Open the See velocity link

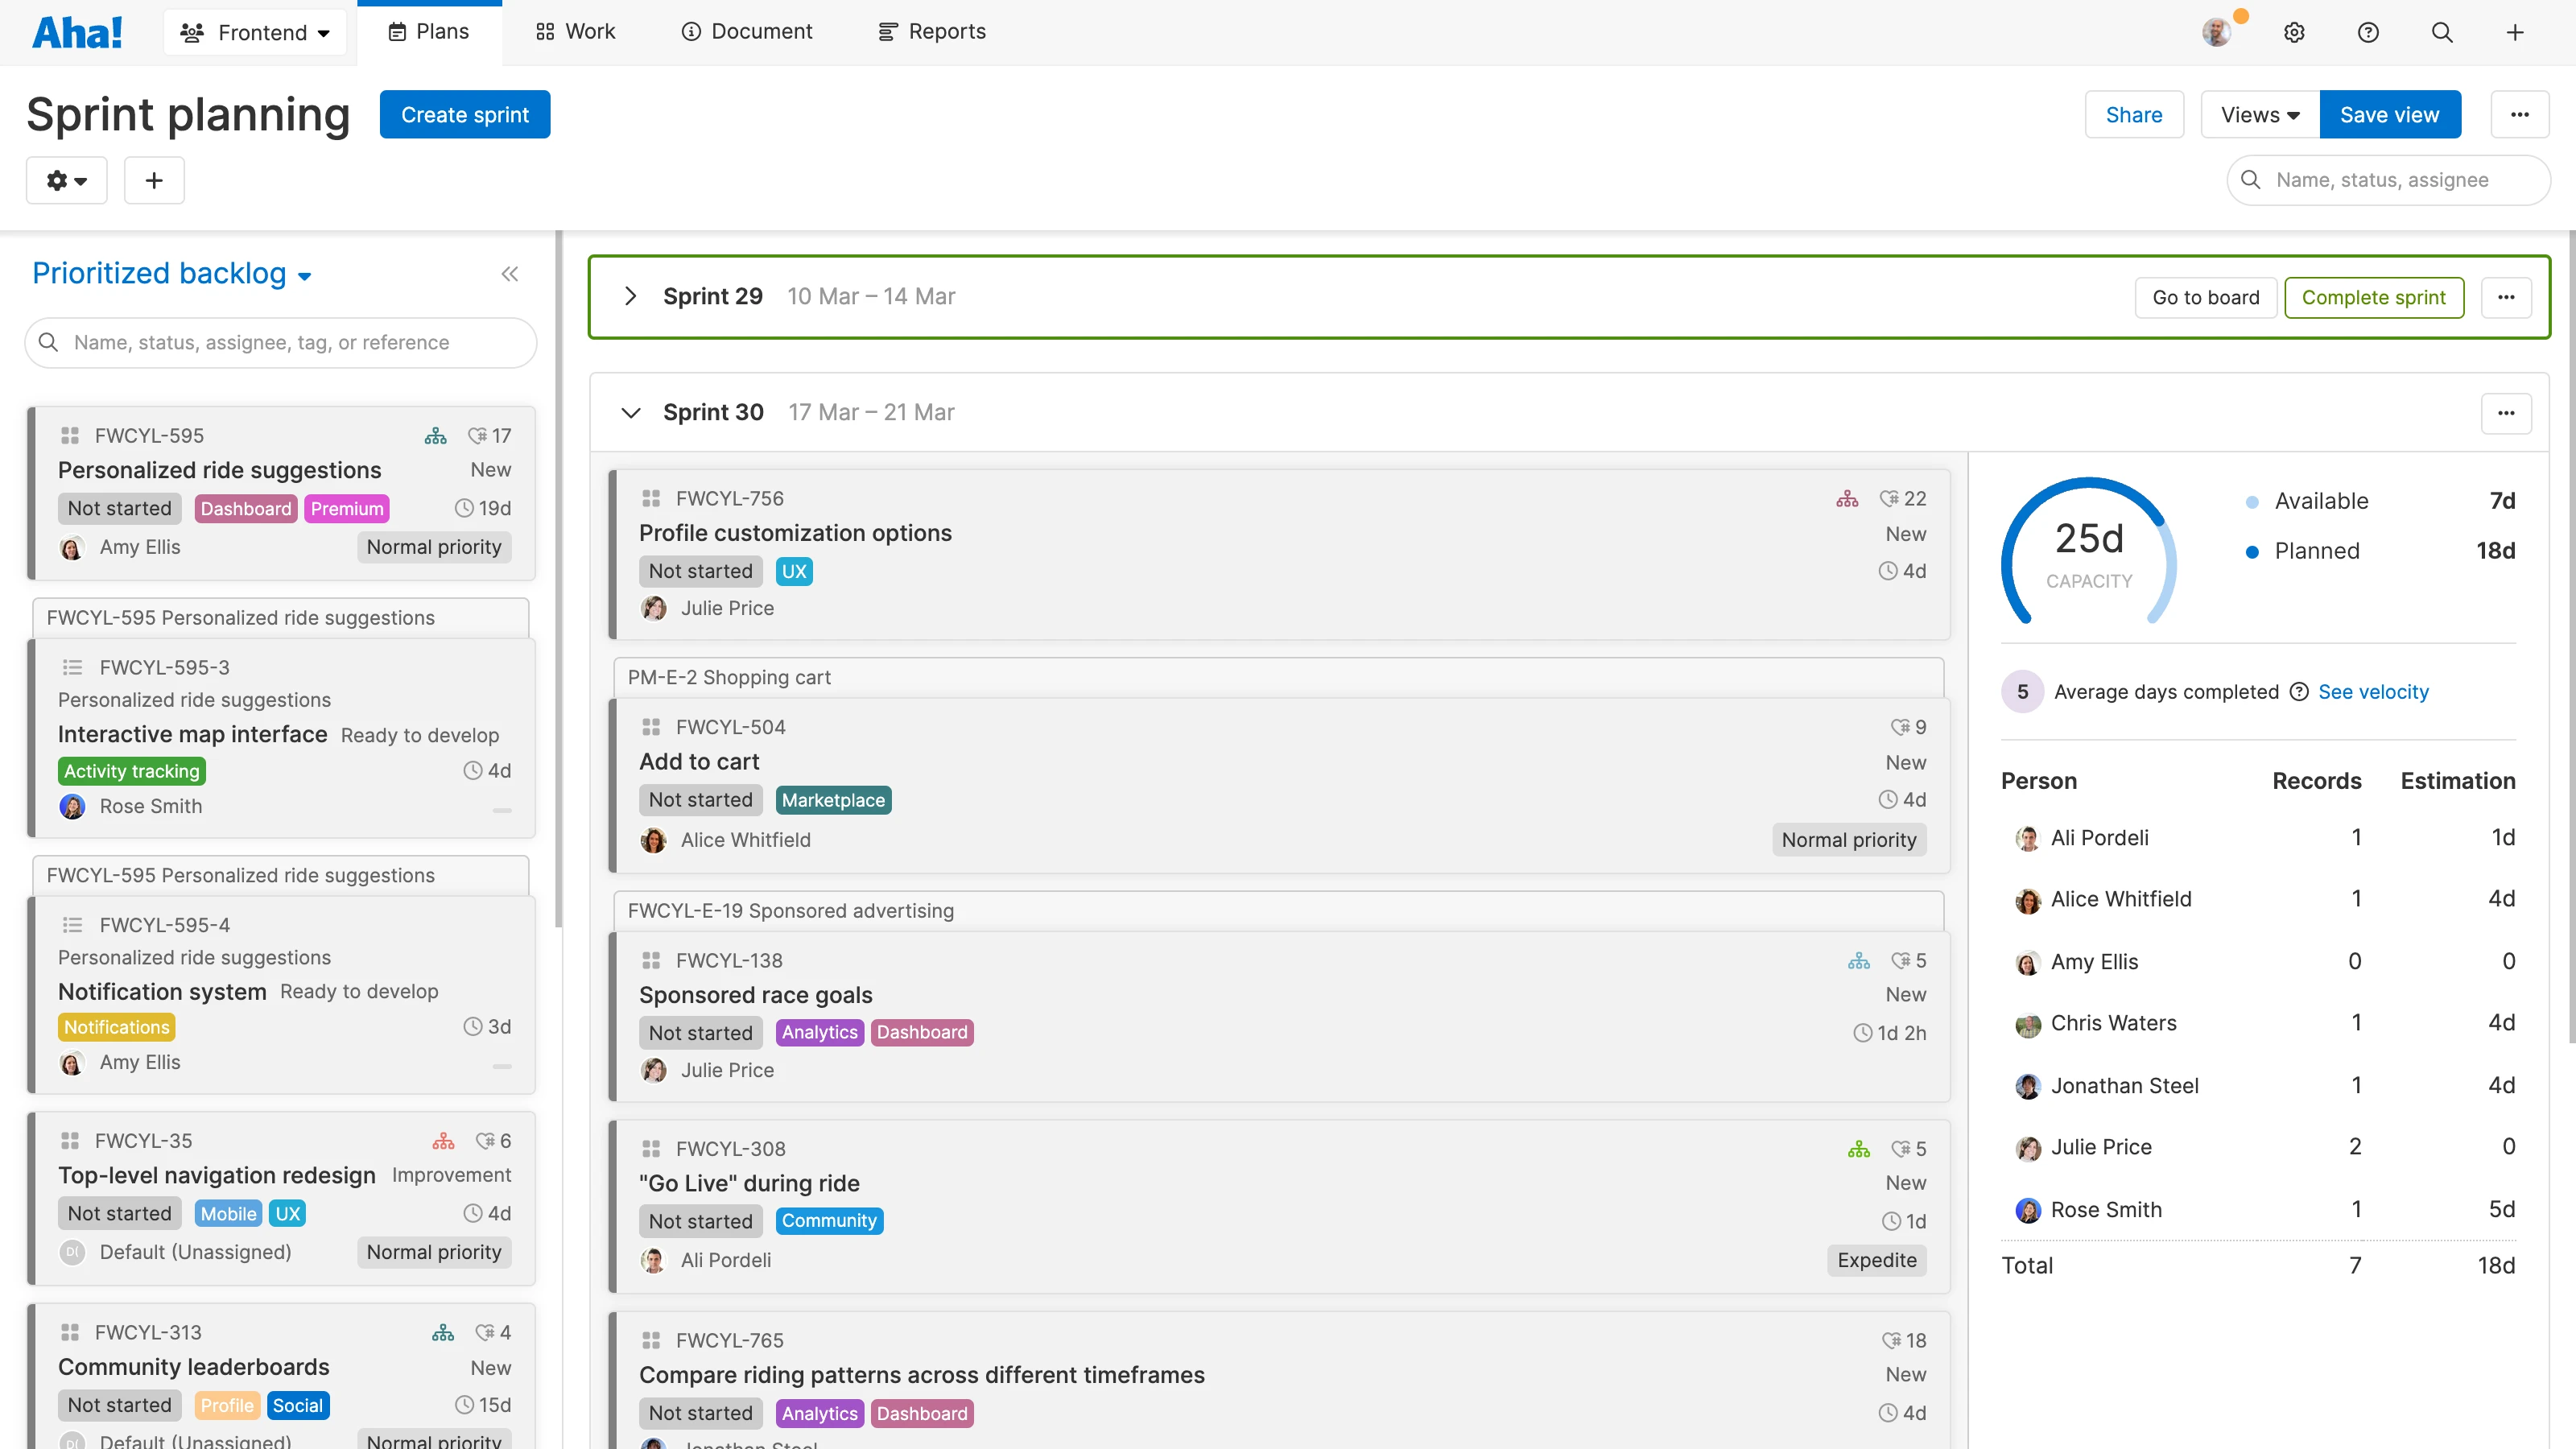(2372, 692)
